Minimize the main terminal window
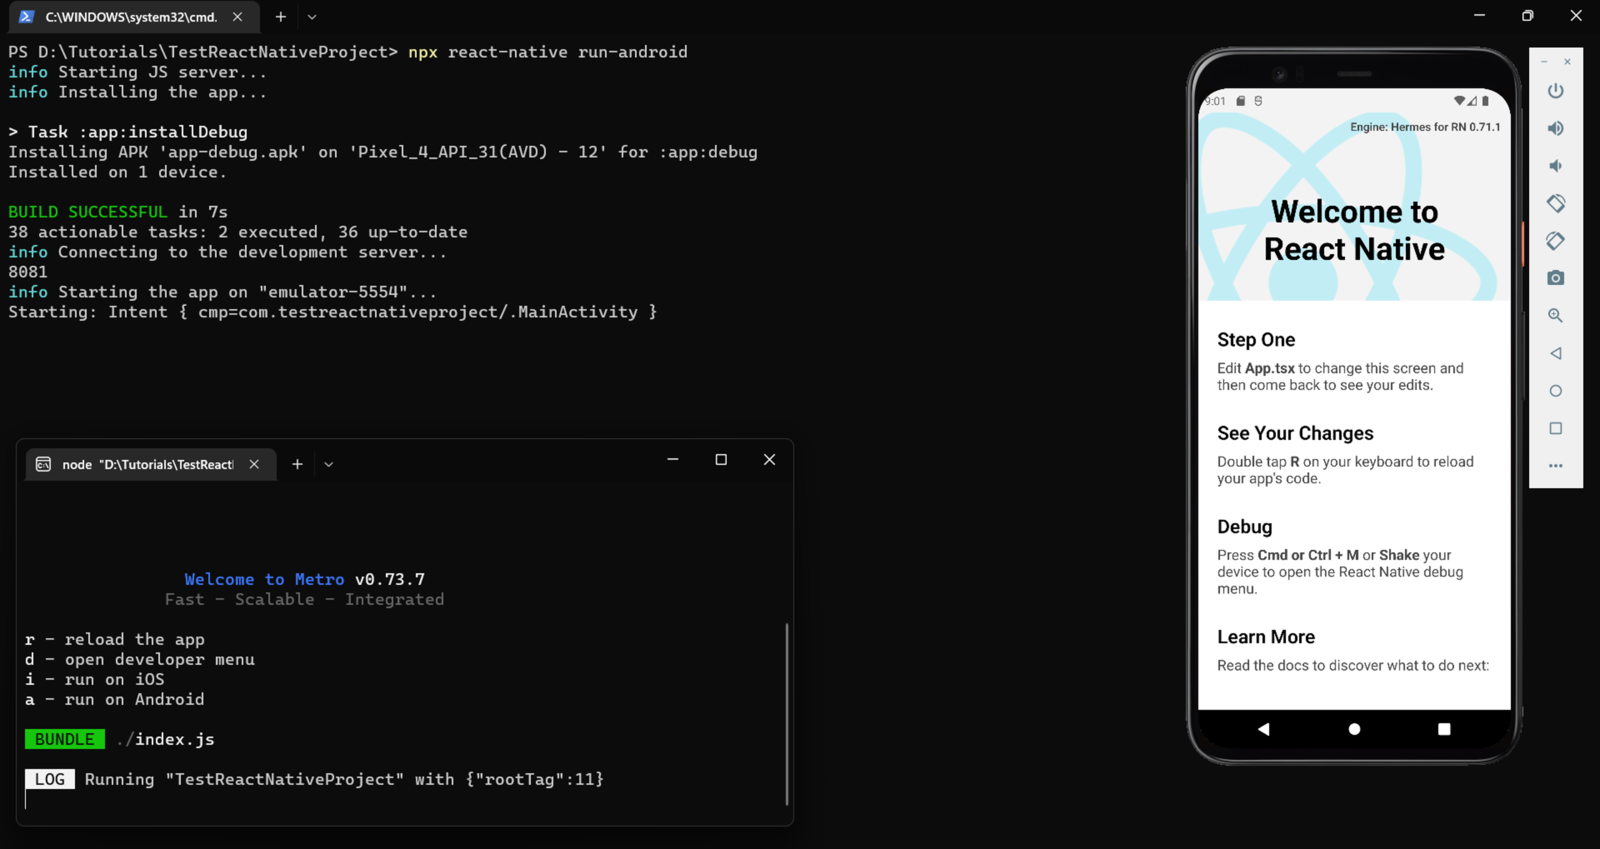Screen dimensions: 1600x849 pyautogui.click(x=1479, y=16)
